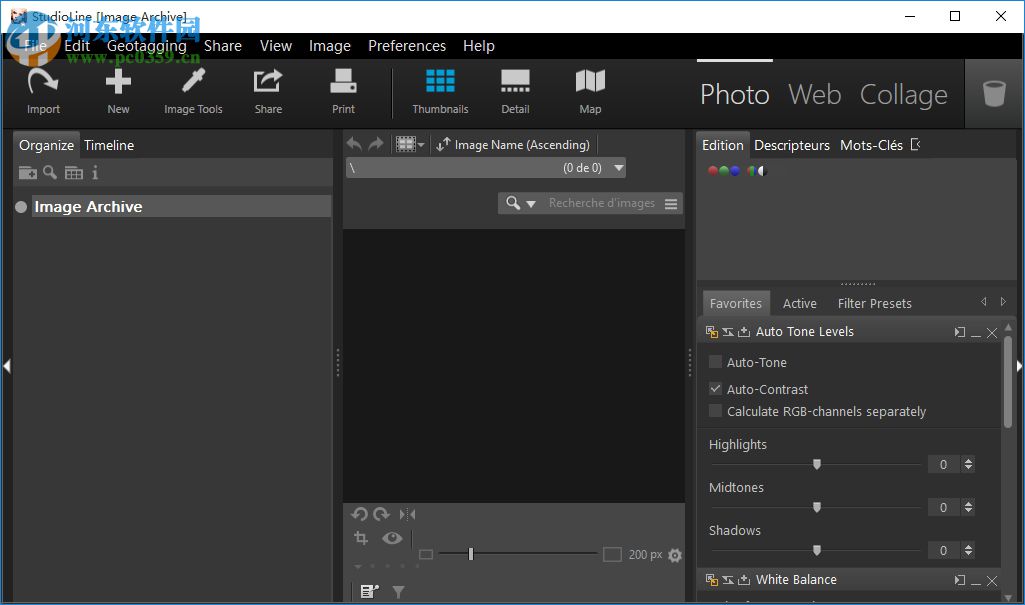Check Calculate RGB-channels separately
This screenshot has width=1025, height=605.
[x=715, y=411]
